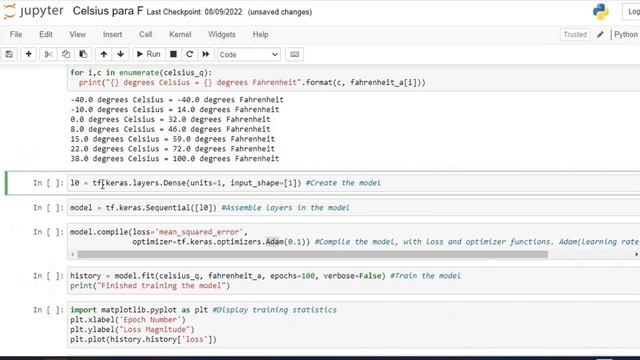The height and width of the screenshot is (360, 640).
Task: Interrupt the kernel with stop icon
Action: 173,54
